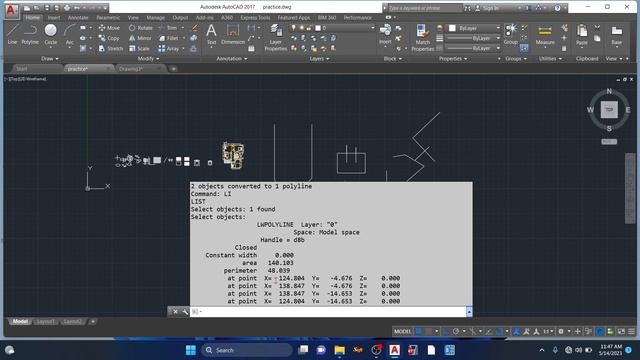Click the object color swatch
The width and height of the screenshot is (640, 360).
452,28
